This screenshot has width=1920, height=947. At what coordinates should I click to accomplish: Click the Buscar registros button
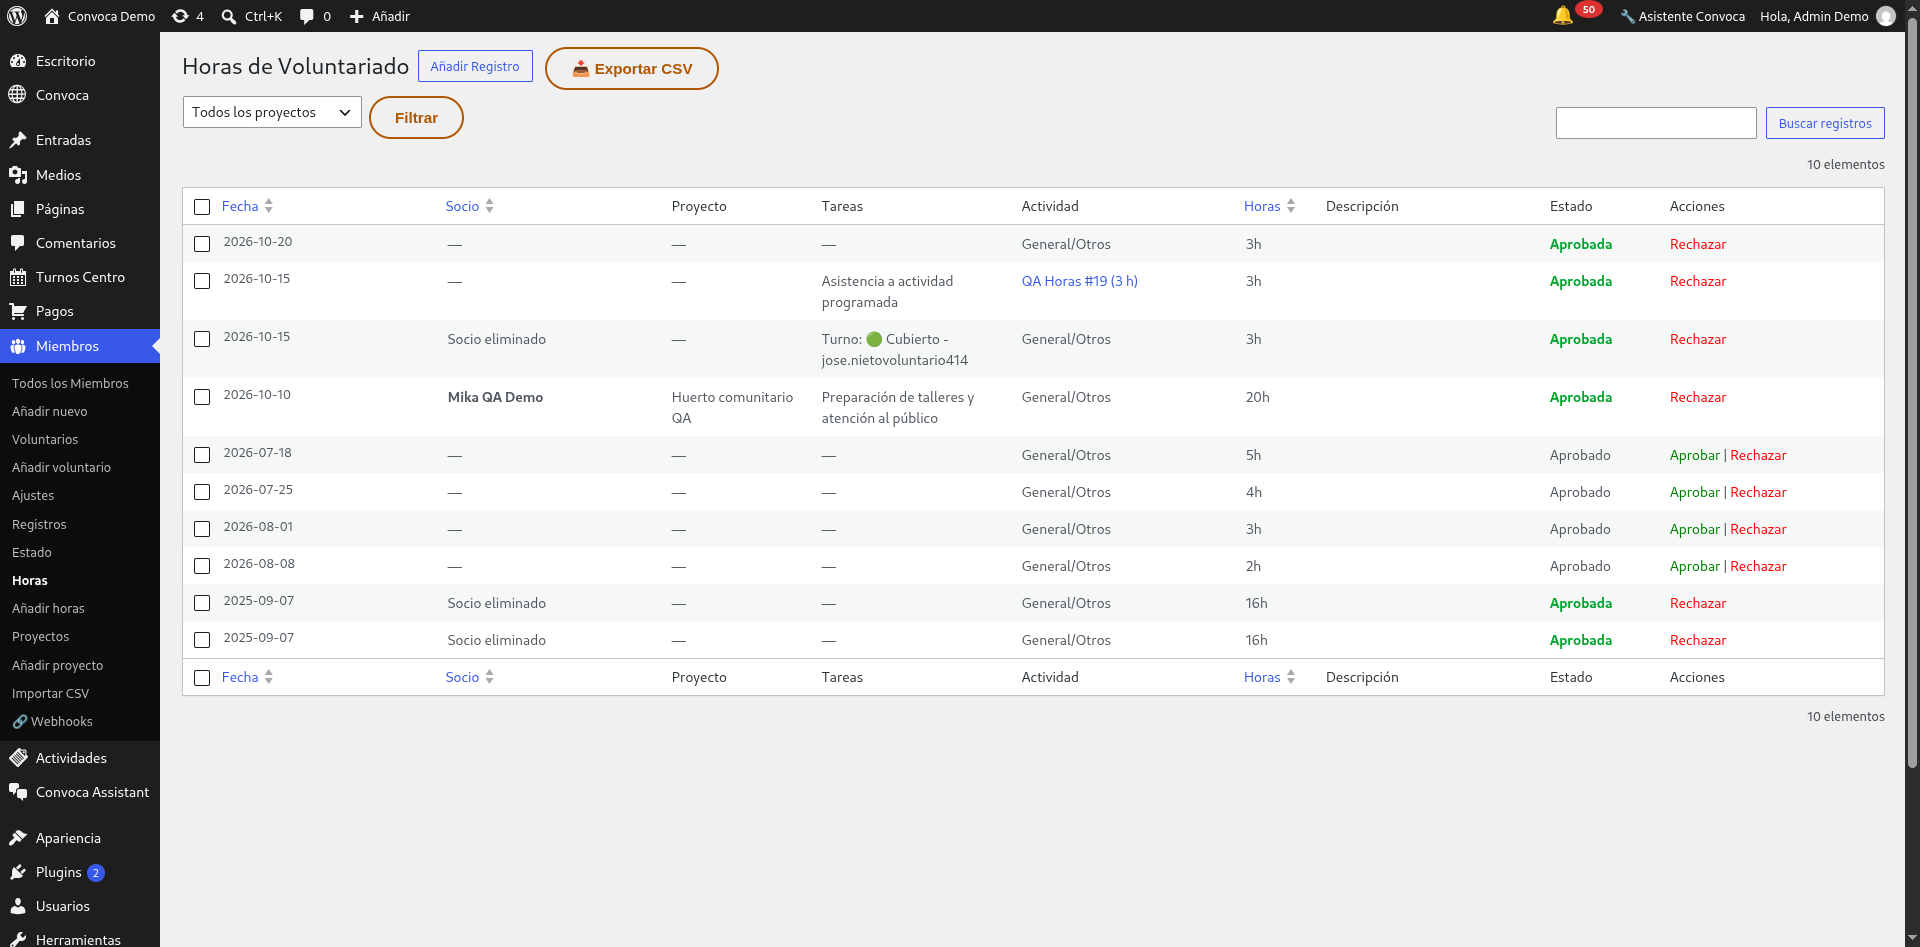click(1825, 123)
